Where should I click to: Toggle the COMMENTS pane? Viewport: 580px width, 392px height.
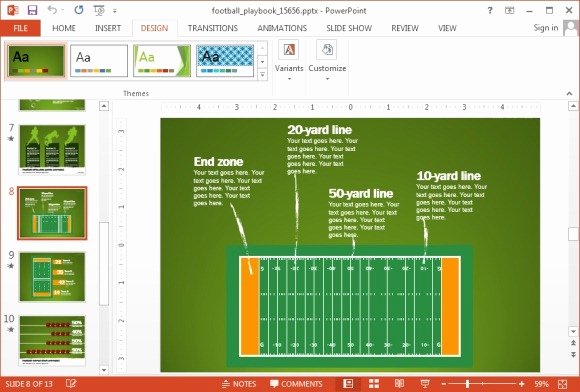pyautogui.click(x=296, y=384)
